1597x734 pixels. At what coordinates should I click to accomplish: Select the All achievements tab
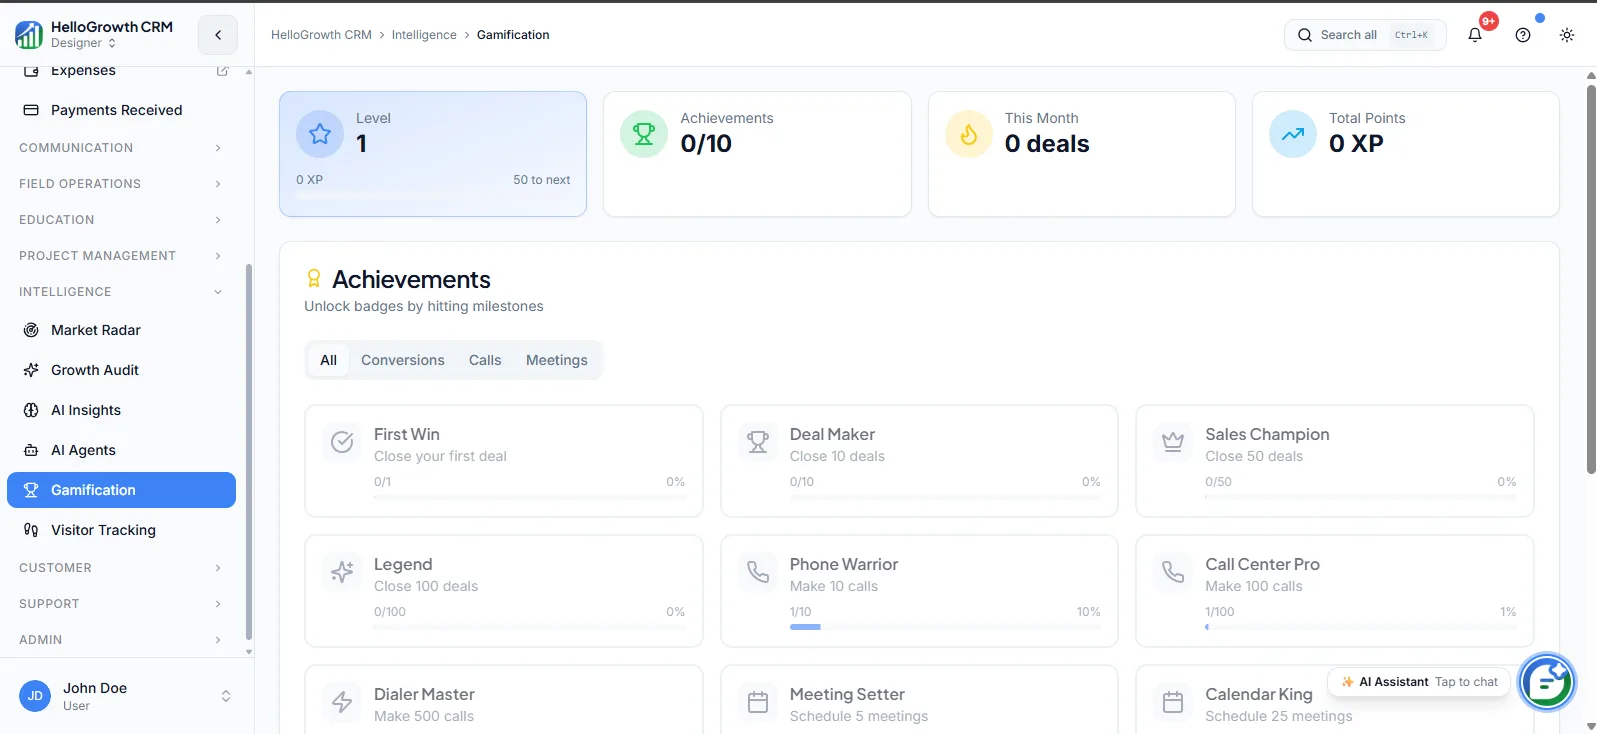click(328, 360)
